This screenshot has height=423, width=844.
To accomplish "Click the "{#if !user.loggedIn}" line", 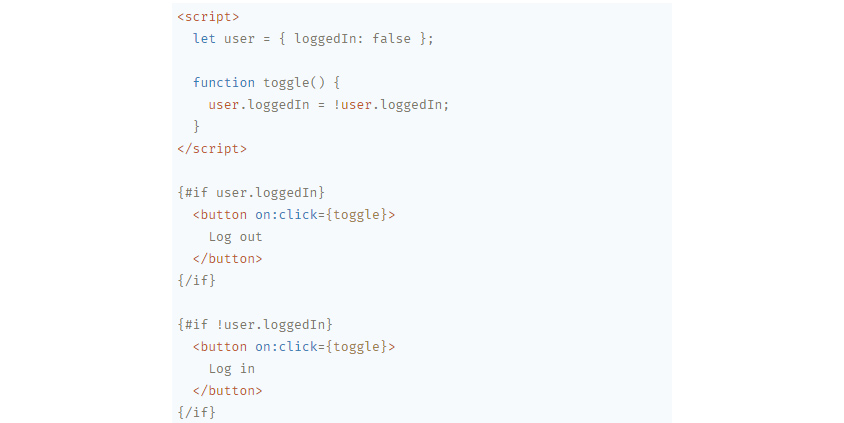I will tap(255, 324).
